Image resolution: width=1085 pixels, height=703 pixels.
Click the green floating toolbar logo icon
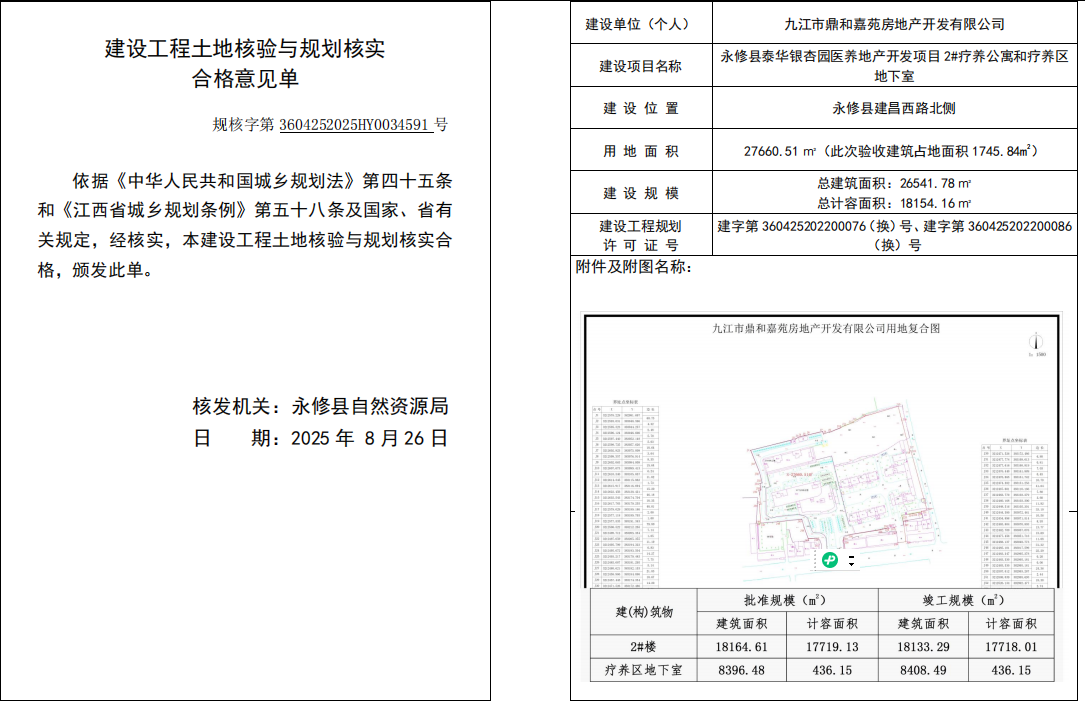click(x=830, y=560)
